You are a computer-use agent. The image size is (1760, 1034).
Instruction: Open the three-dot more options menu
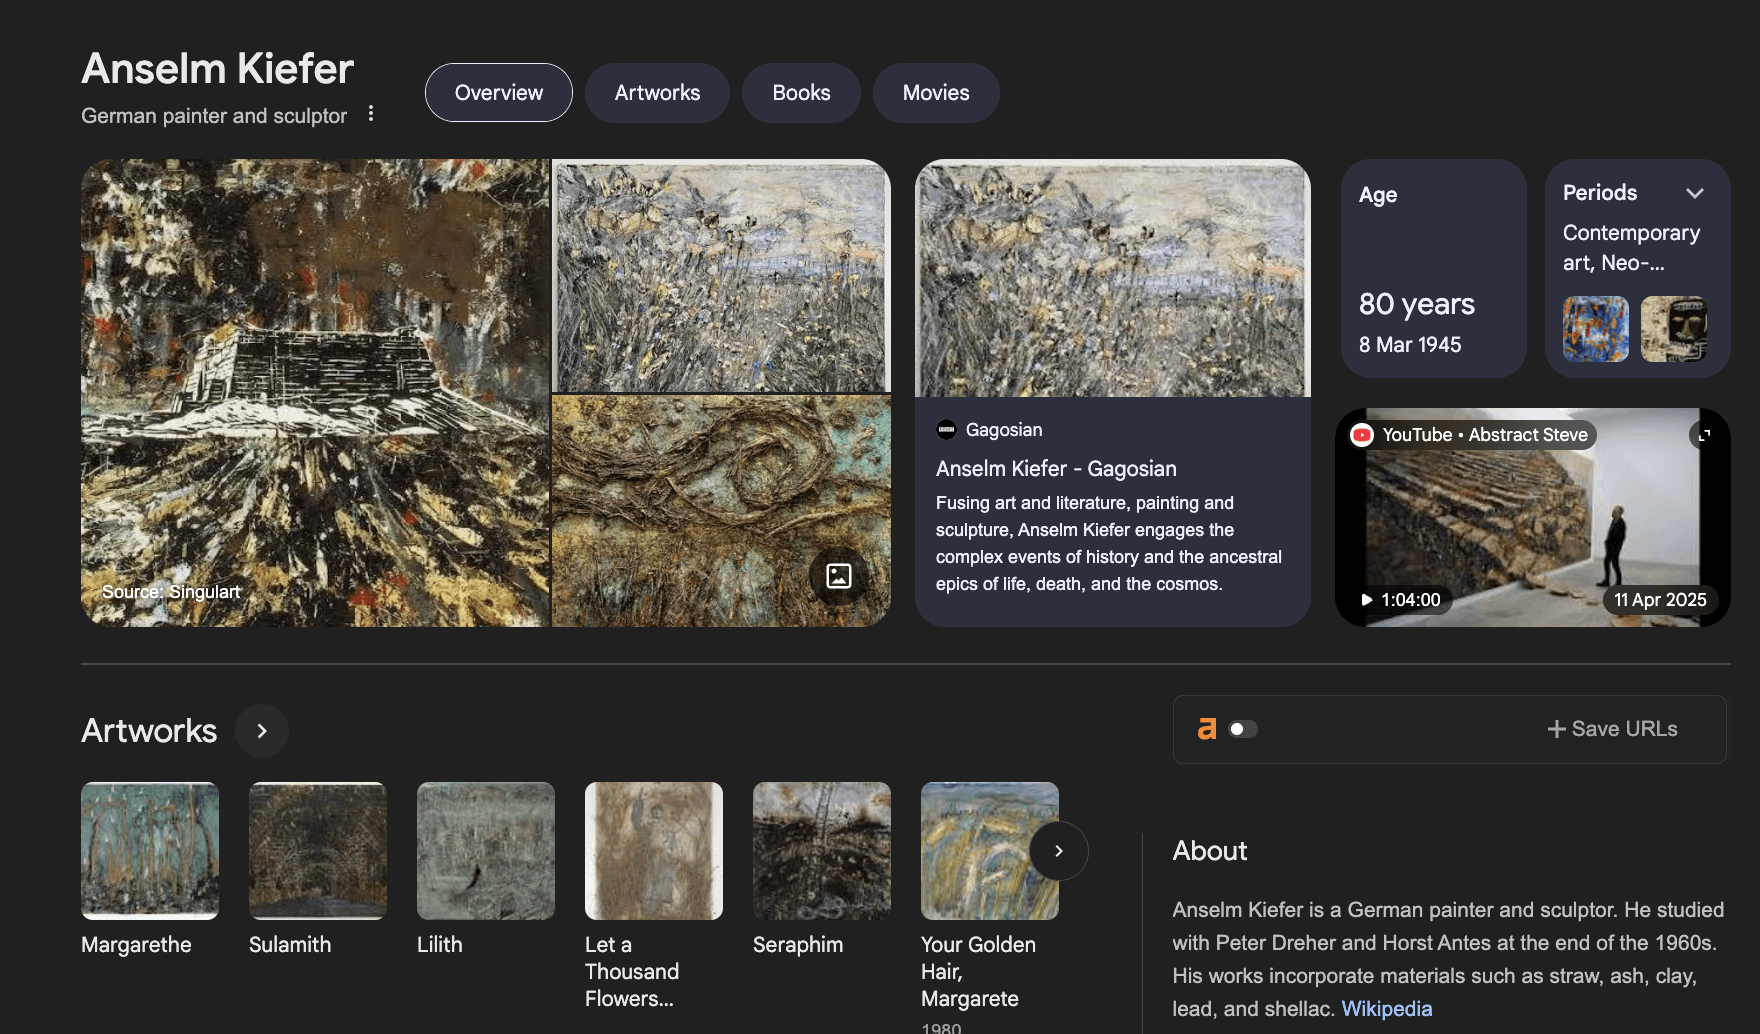[x=371, y=114]
